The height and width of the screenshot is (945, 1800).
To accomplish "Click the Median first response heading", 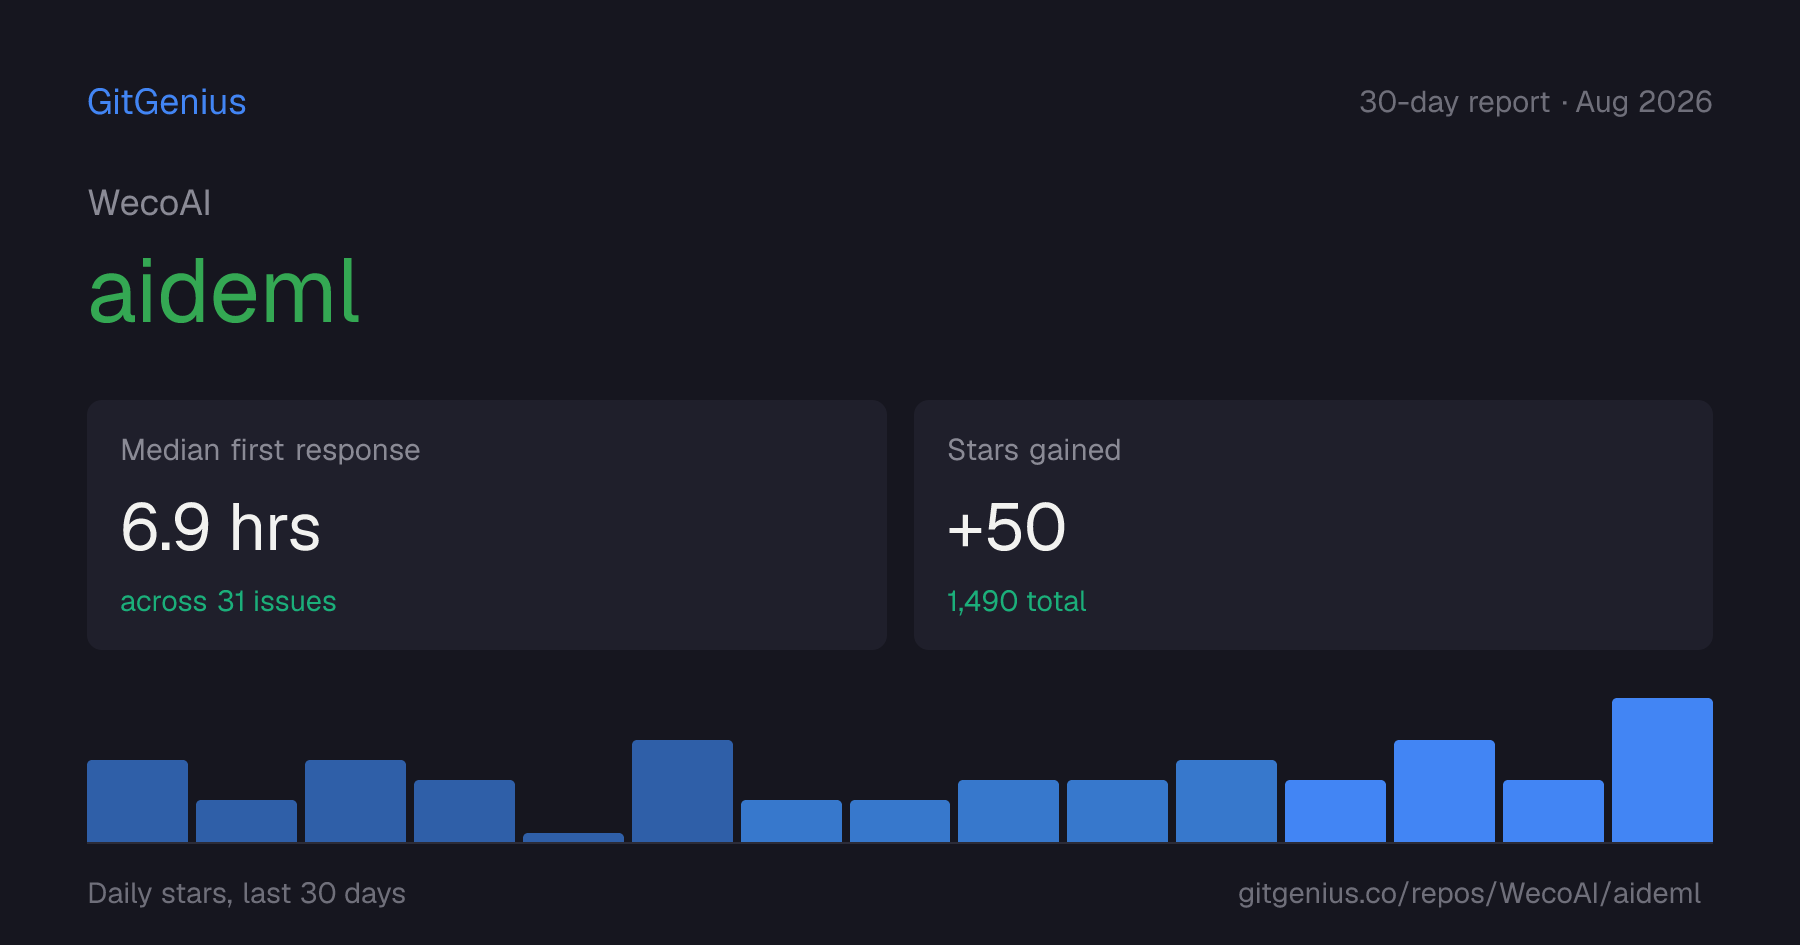I will pos(270,450).
